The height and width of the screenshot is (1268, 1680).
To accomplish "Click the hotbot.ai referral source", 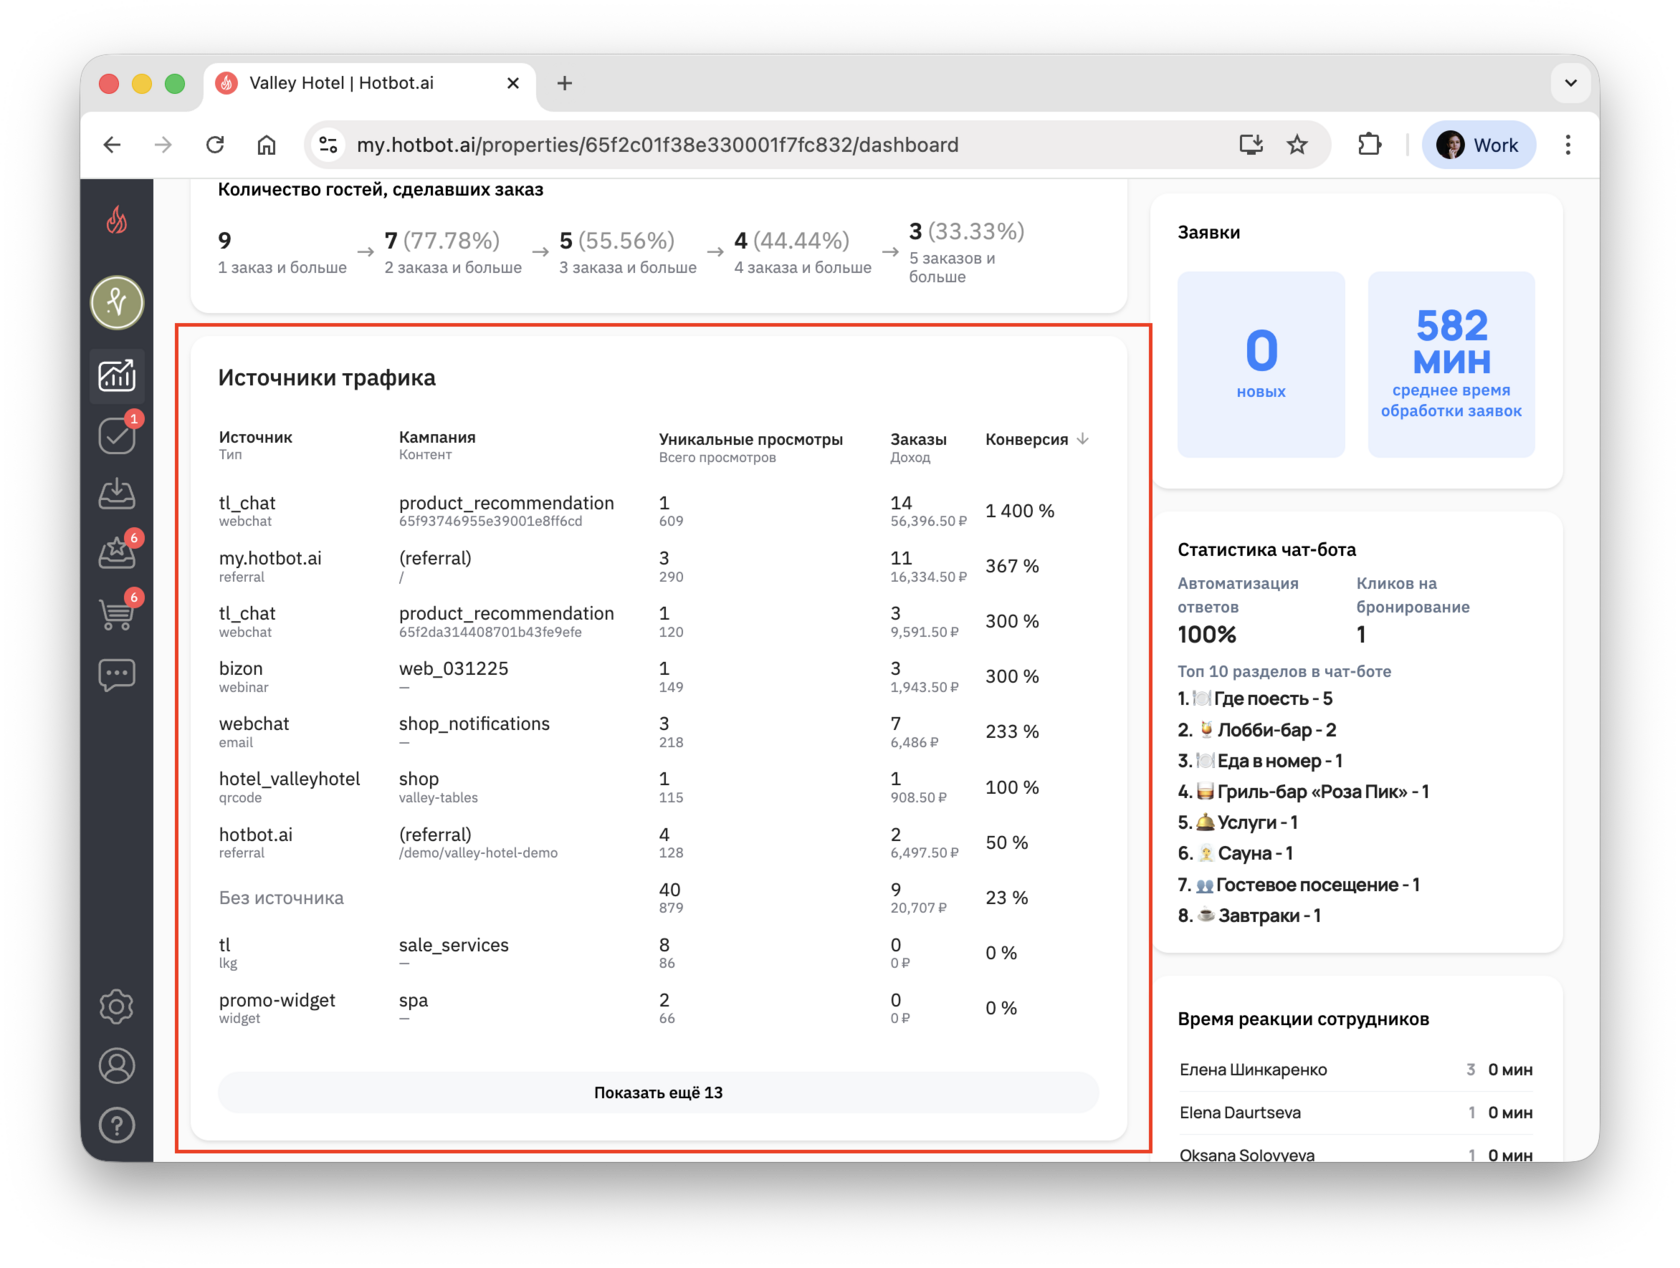I will click(x=256, y=842).
